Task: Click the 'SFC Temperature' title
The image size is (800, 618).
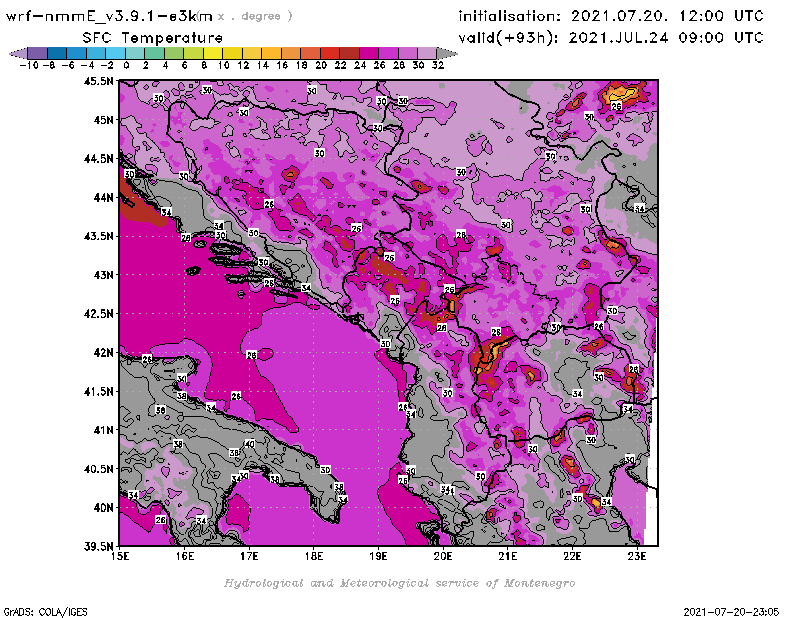Action: (153, 38)
